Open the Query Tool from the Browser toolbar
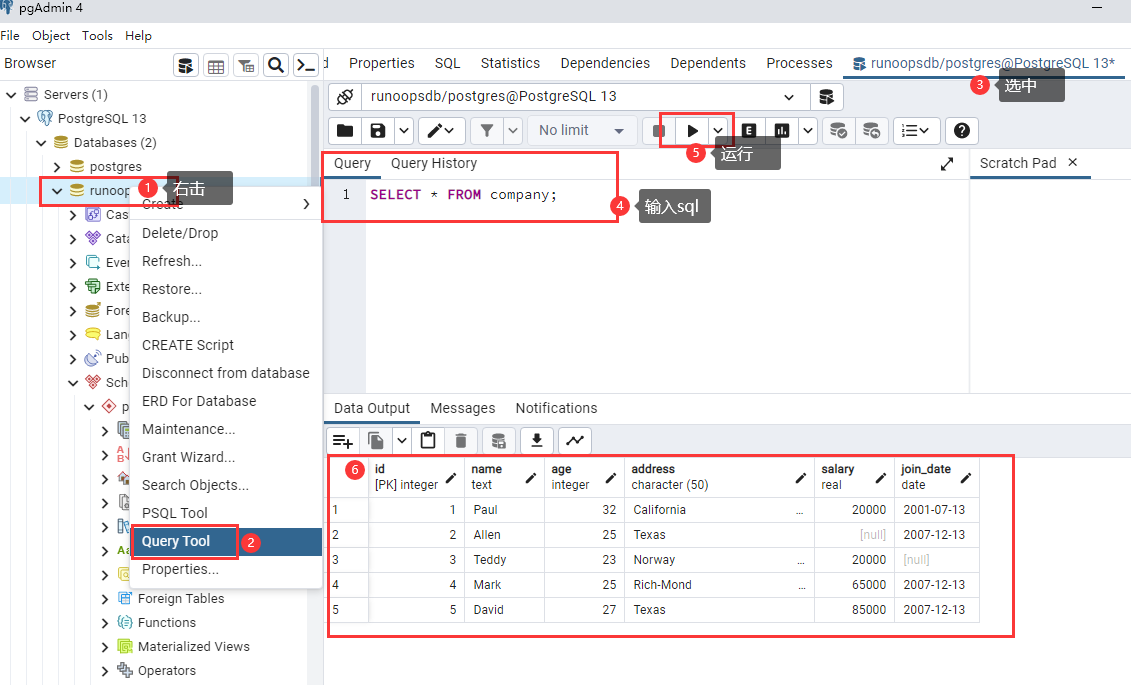The image size is (1131, 685). [x=186, y=64]
